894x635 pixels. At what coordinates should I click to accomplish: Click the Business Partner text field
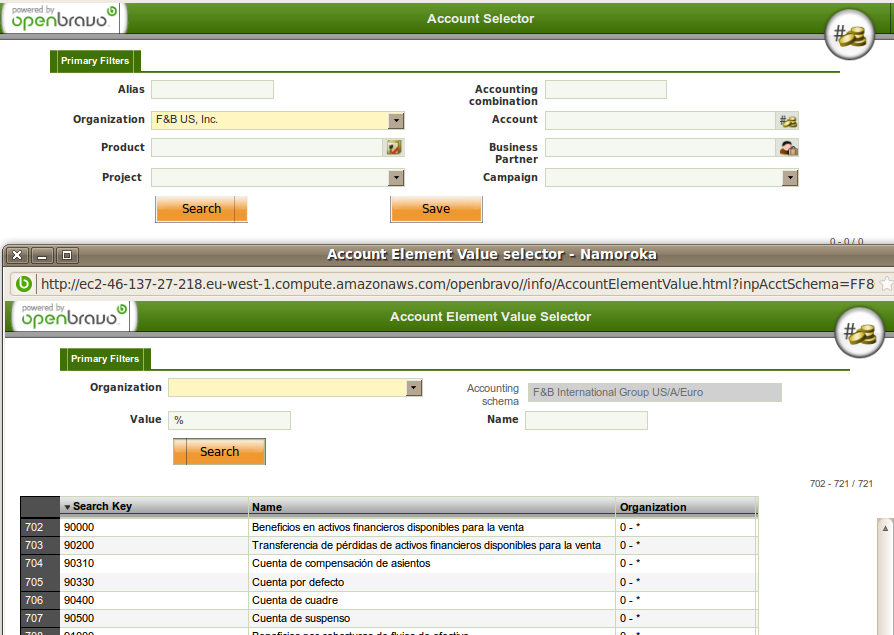[660, 148]
